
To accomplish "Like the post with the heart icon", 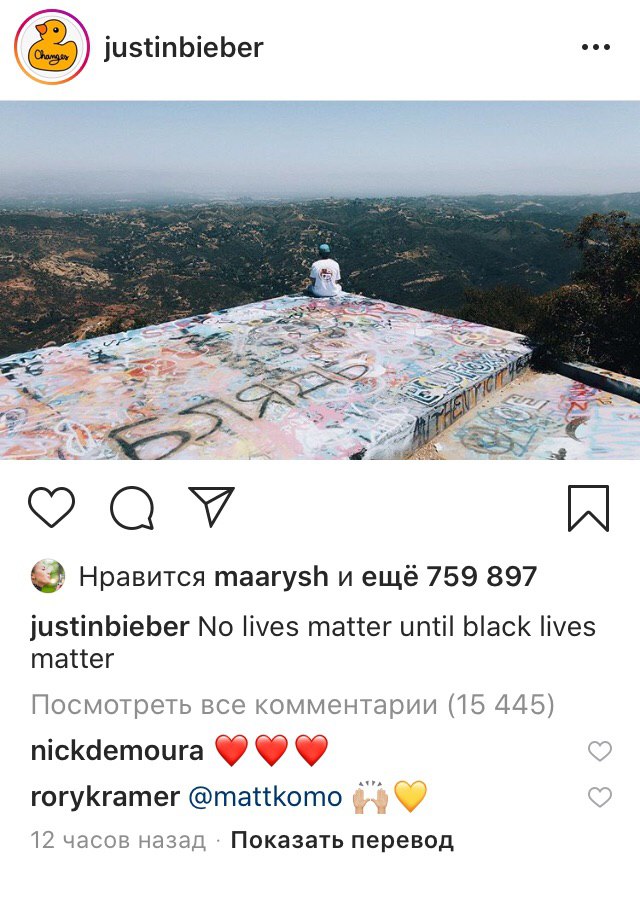I will [52, 507].
